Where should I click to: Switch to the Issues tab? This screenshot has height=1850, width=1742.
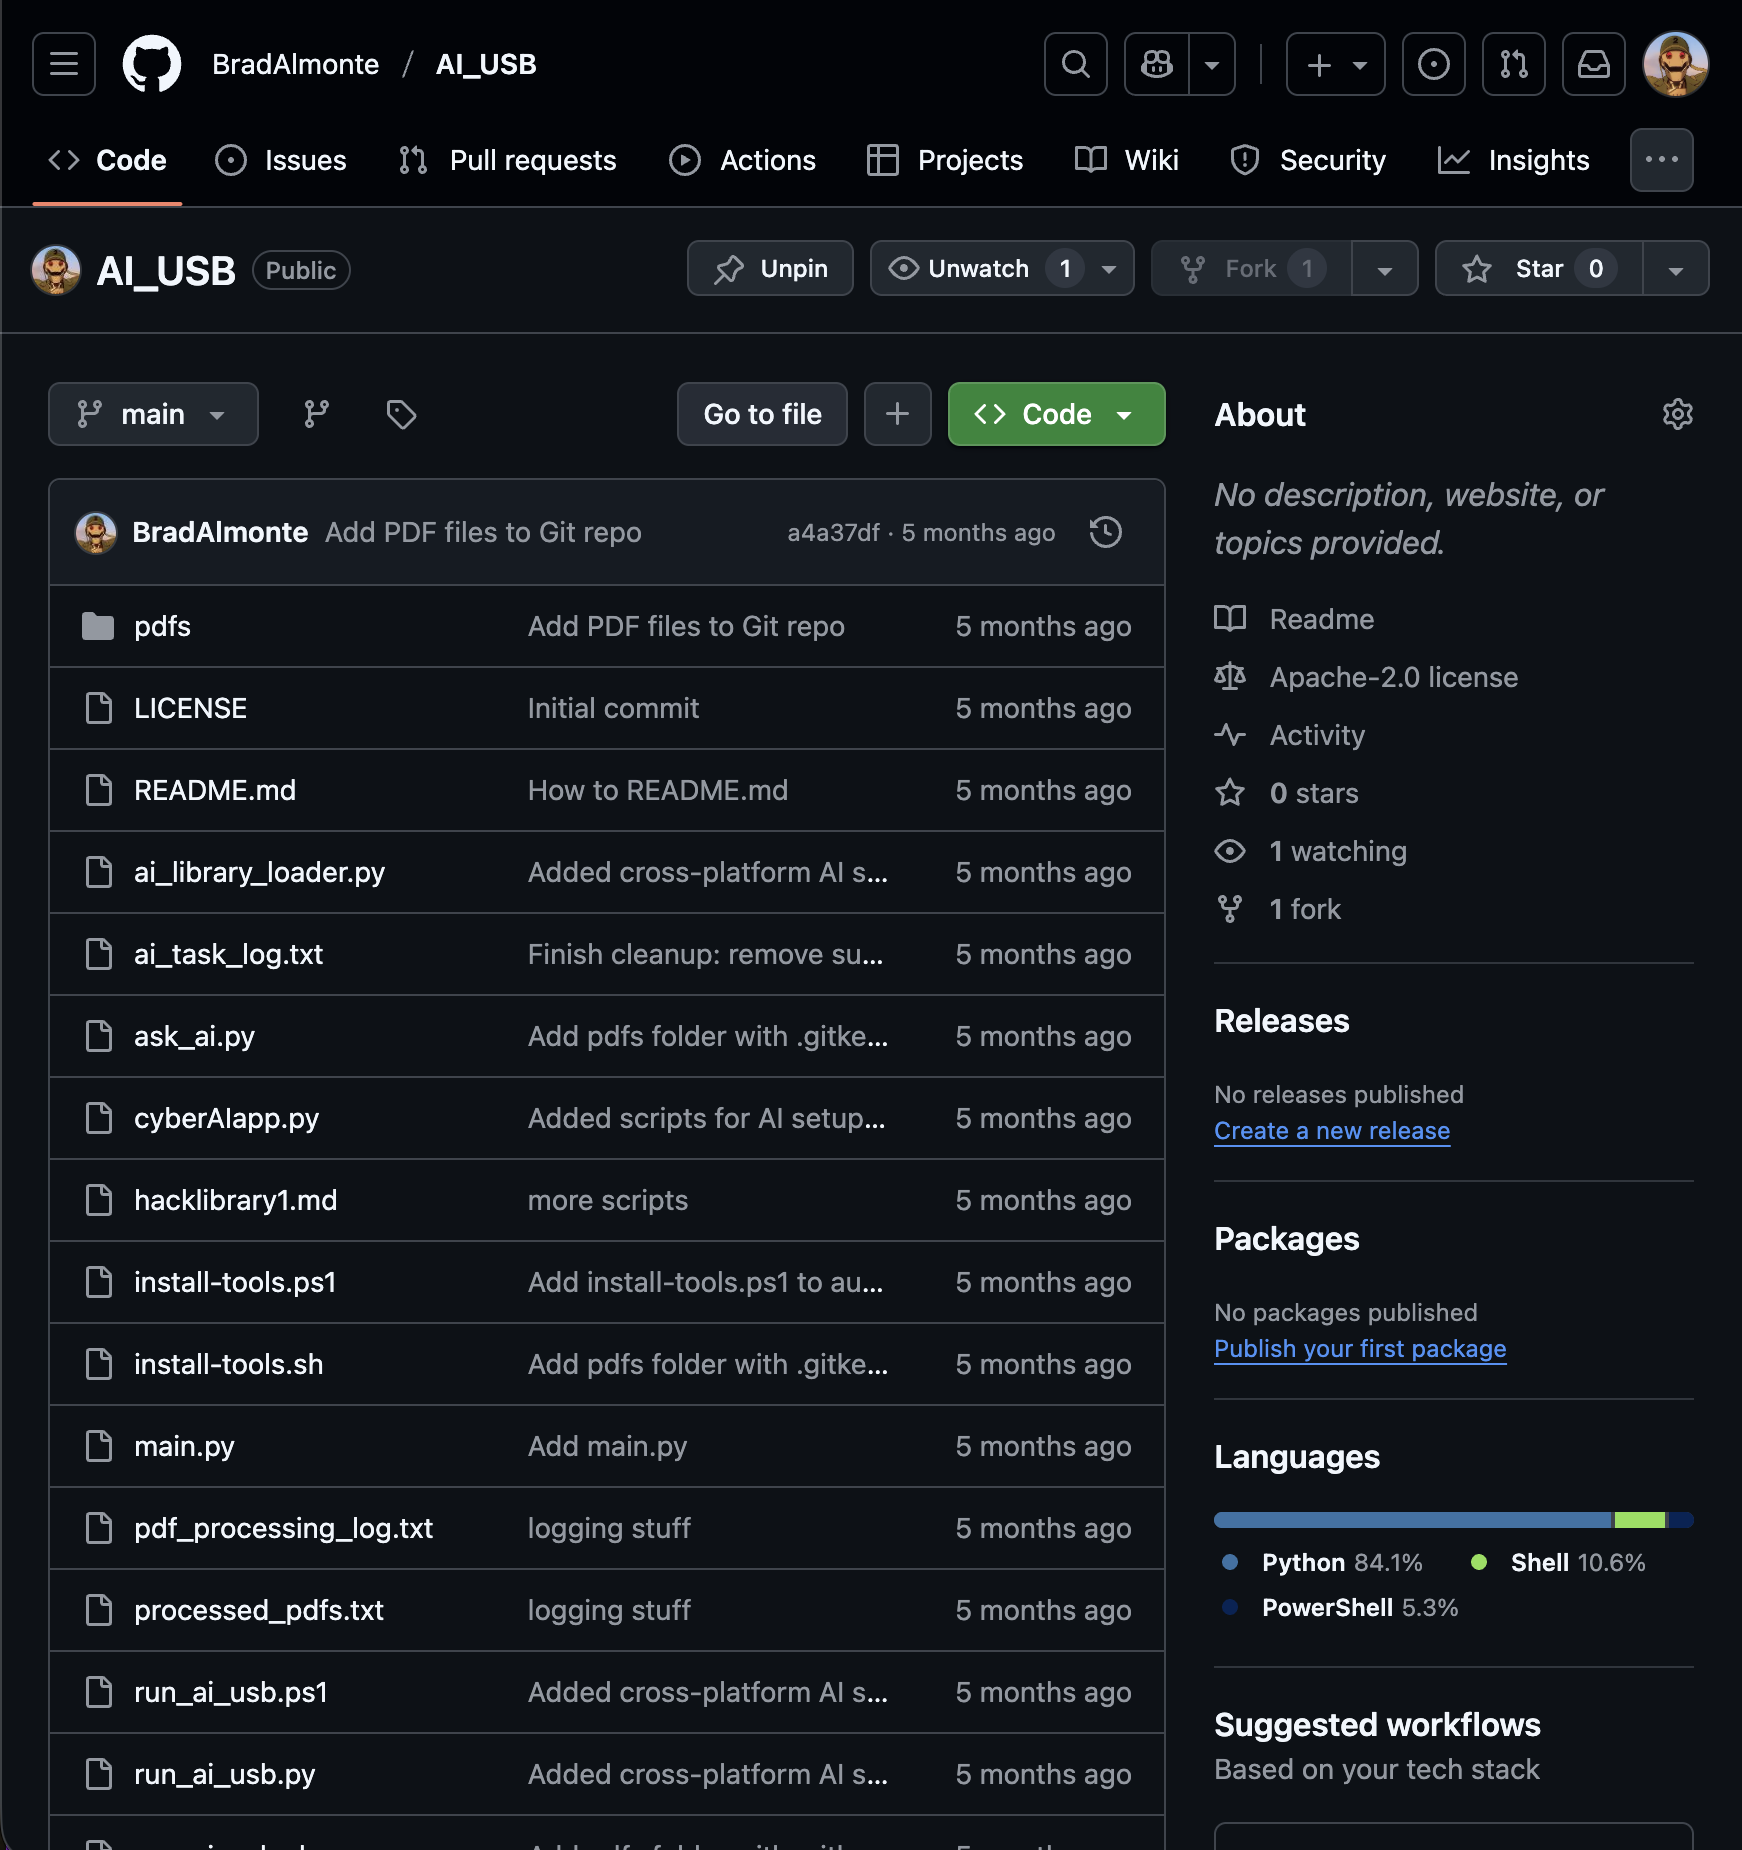(x=281, y=160)
